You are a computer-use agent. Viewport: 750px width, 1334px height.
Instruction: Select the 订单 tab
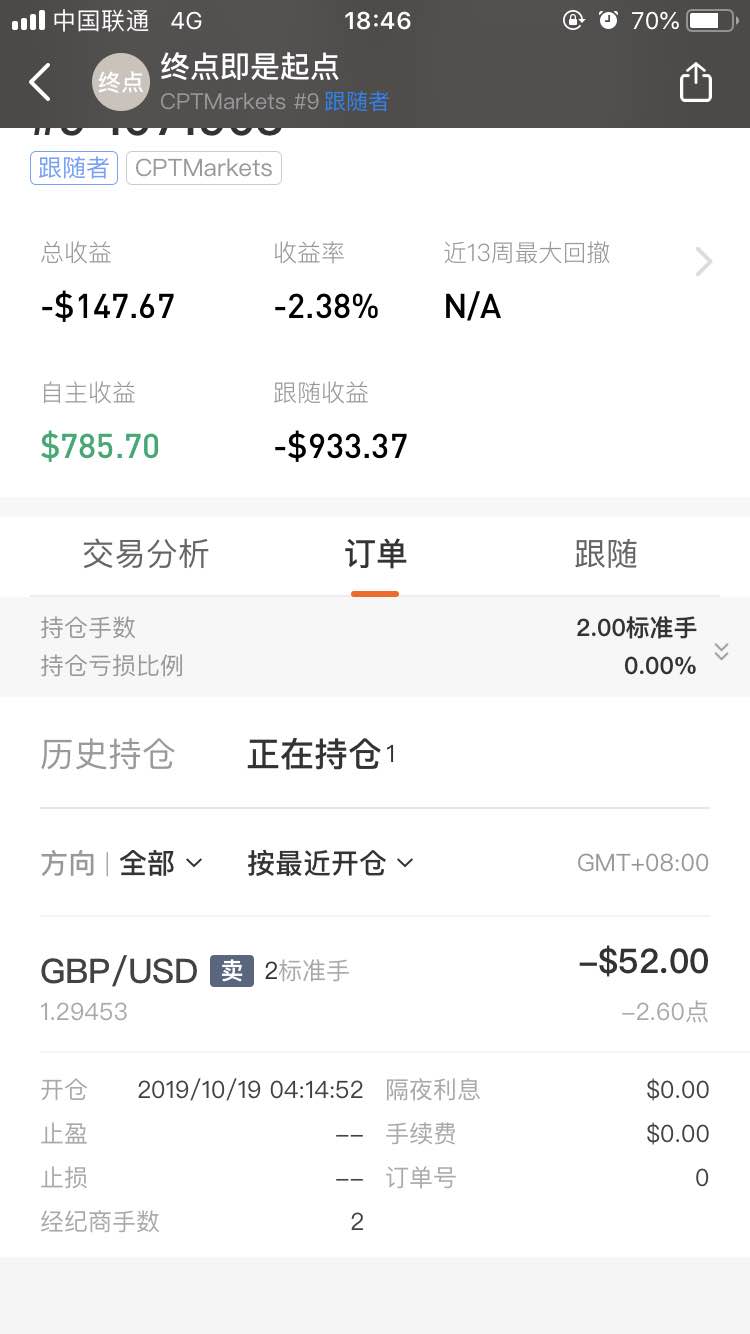375,554
